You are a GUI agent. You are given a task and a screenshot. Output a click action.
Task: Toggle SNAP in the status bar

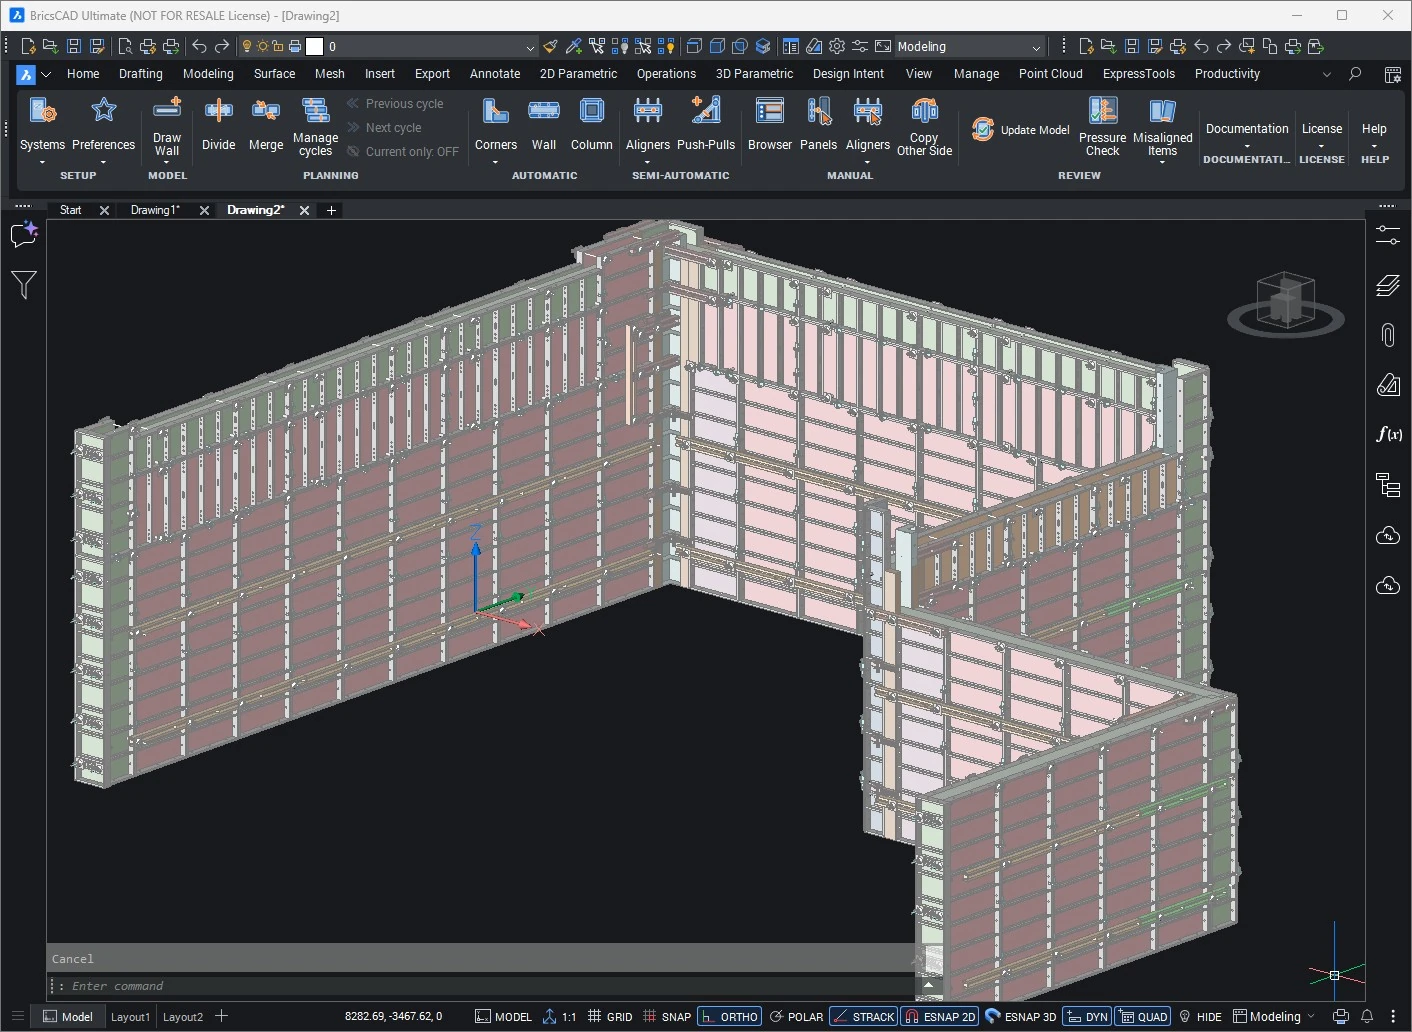click(667, 1016)
